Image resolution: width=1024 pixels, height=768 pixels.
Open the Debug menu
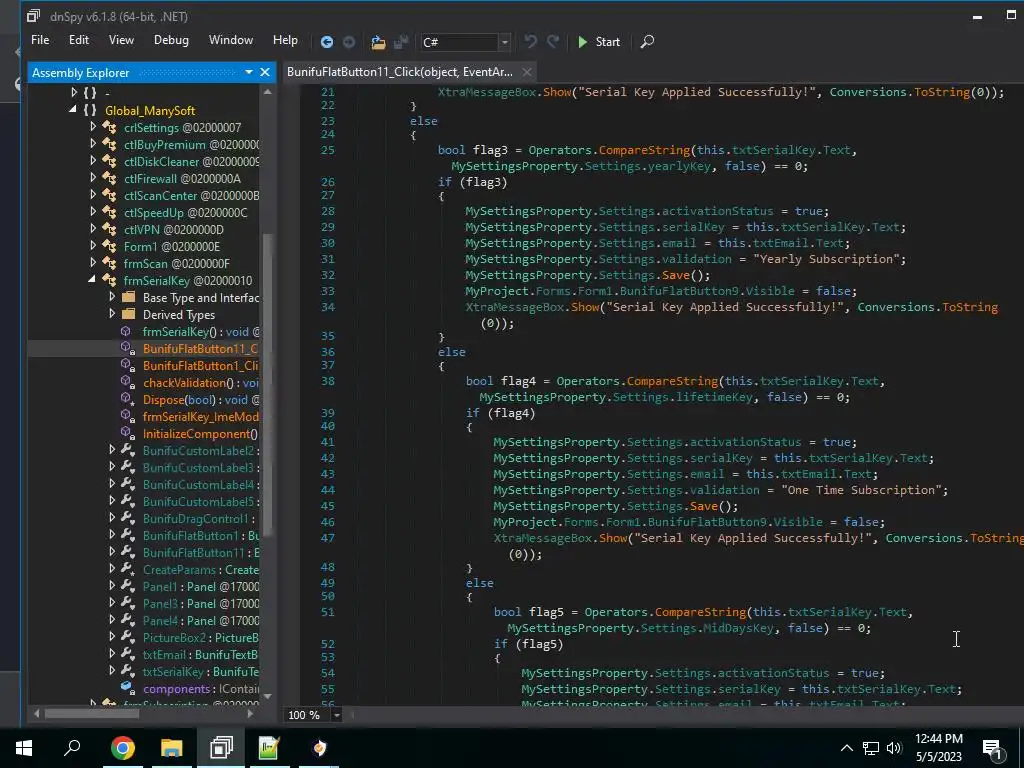[171, 40]
